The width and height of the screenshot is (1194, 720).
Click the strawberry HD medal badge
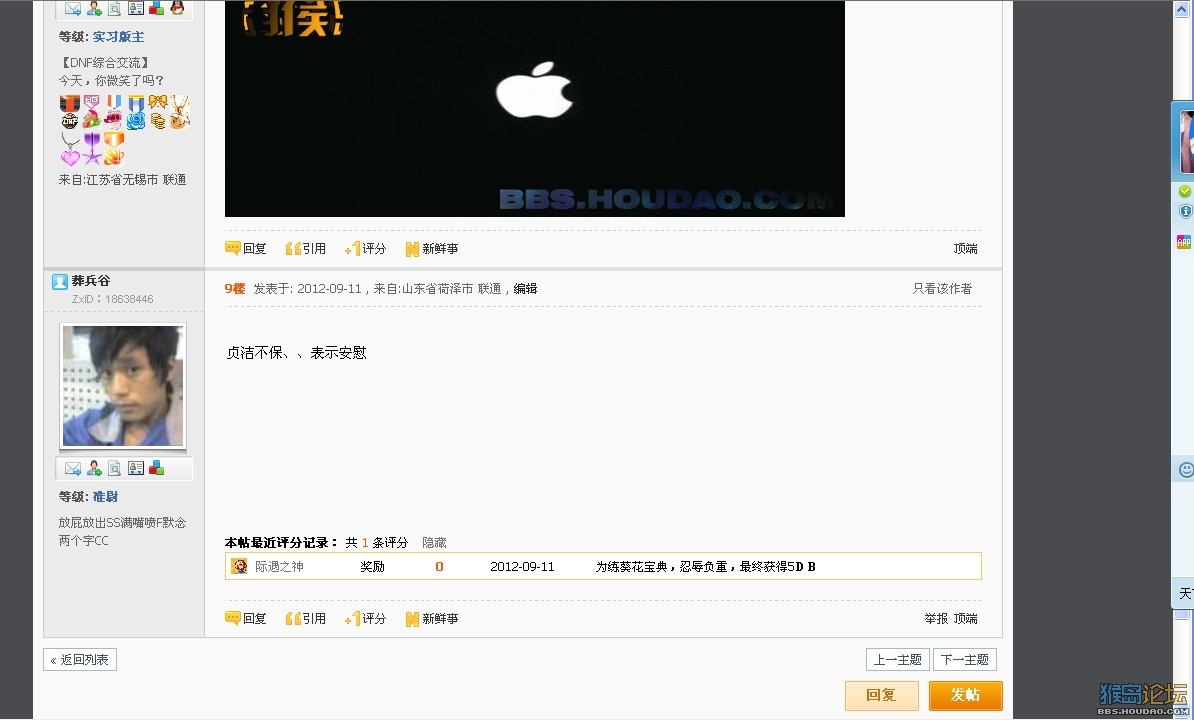[91, 112]
